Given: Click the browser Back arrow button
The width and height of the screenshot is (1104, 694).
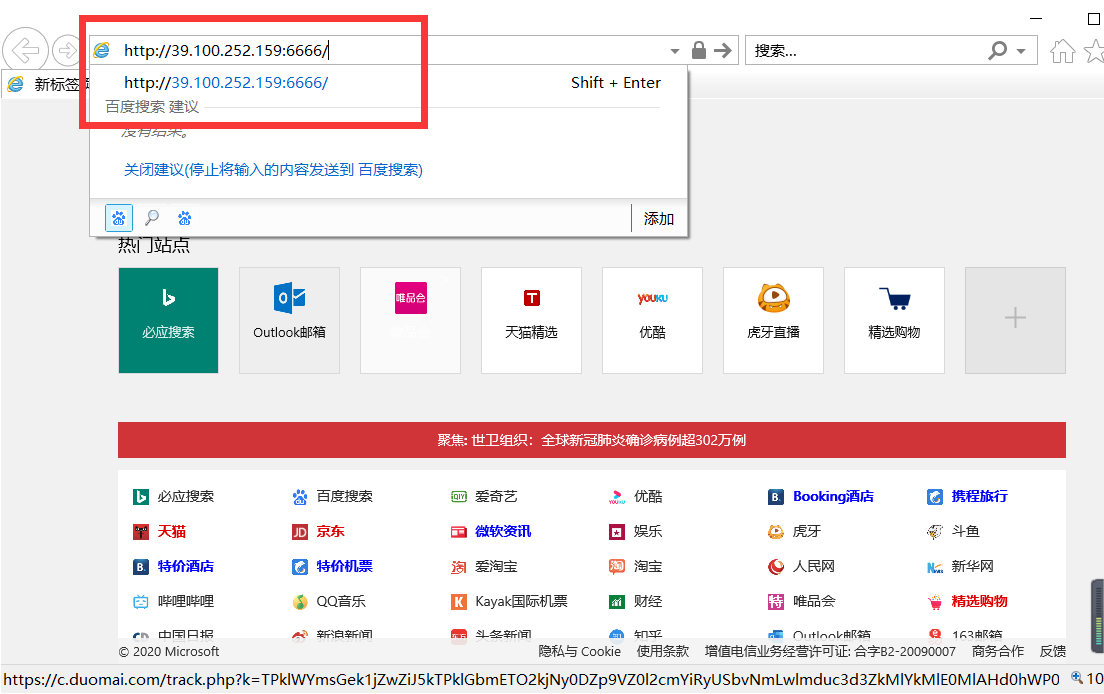Looking at the screenshot, I should [25, 51].
